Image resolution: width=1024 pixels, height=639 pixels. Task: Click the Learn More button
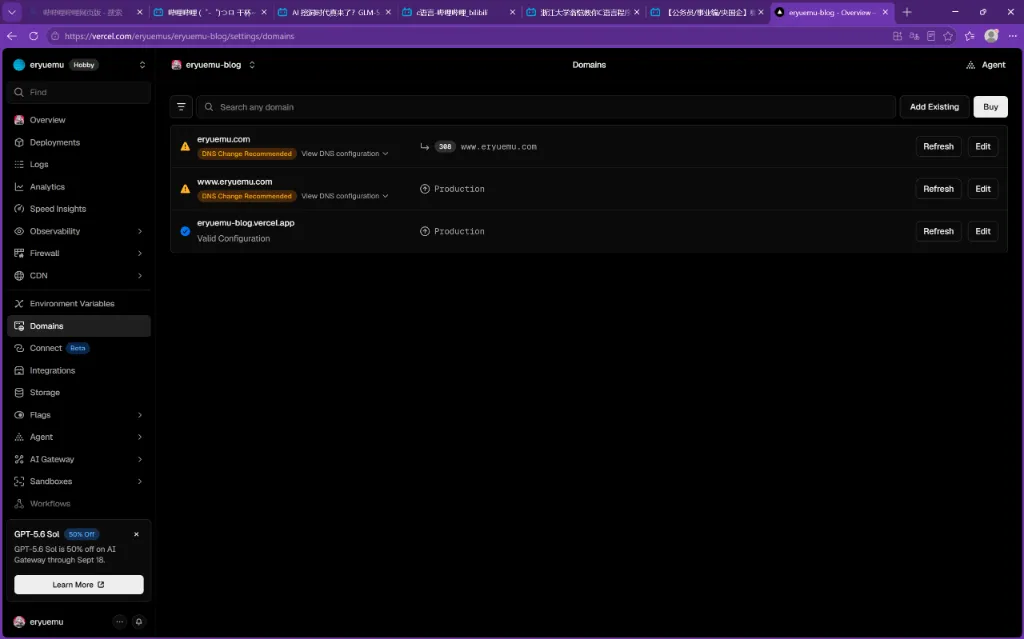[x=79, y=585]
